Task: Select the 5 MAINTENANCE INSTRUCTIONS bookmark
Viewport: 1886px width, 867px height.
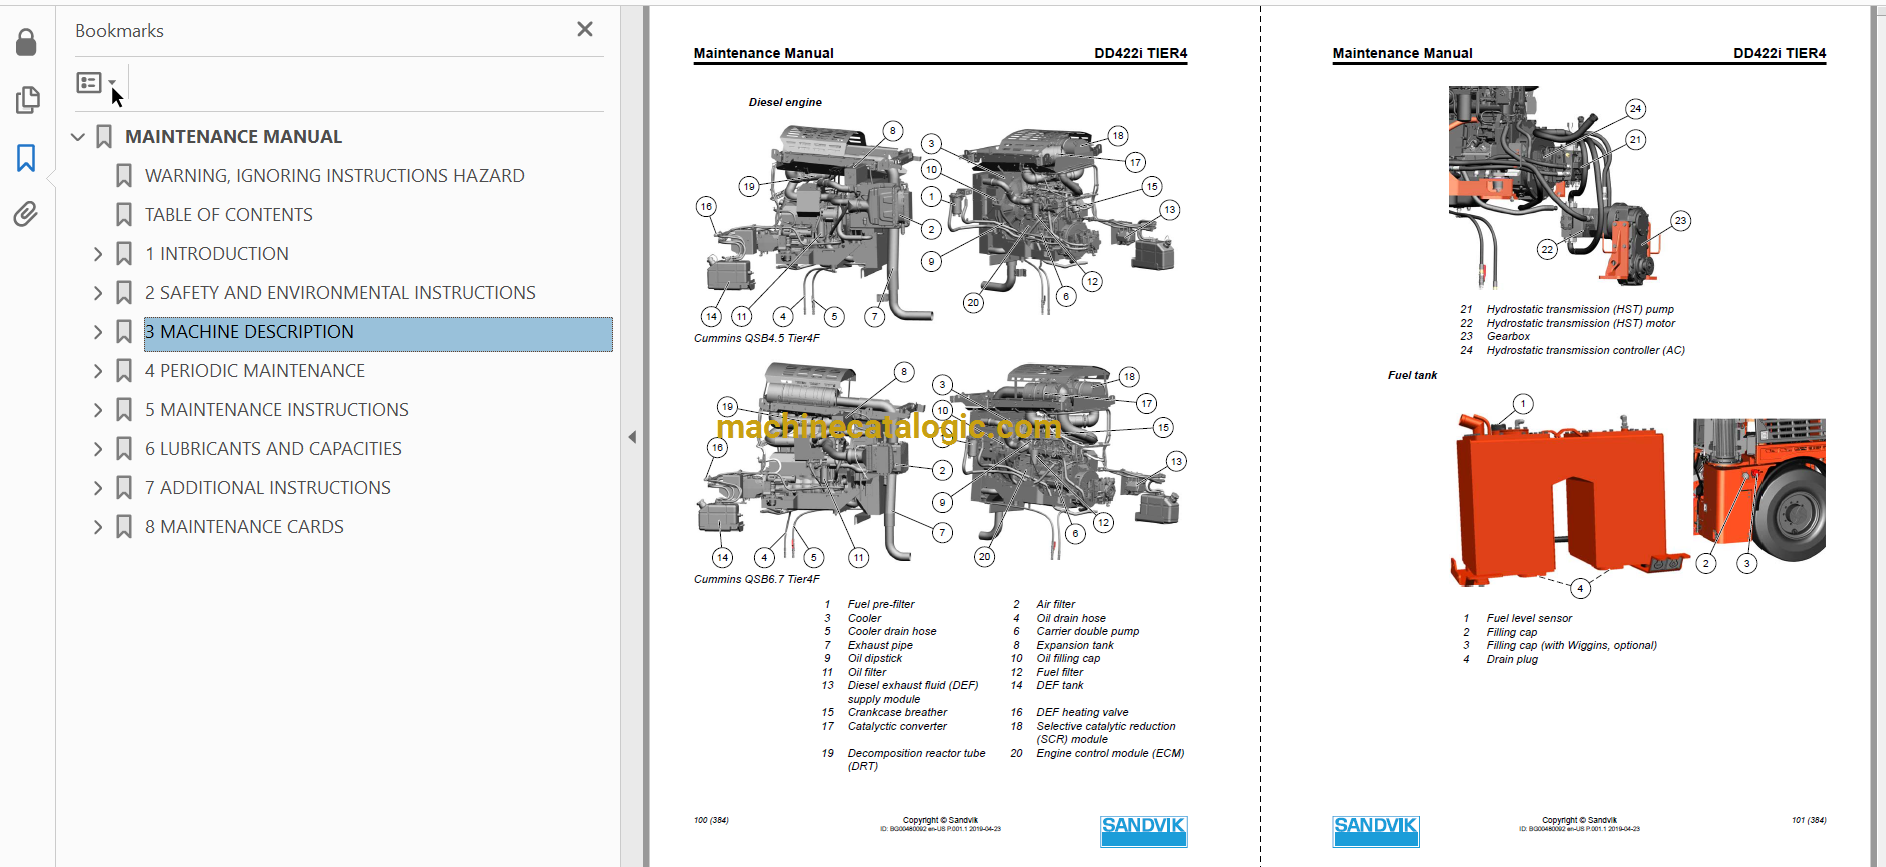Action: pyautogui.click(x=276, y=410)
